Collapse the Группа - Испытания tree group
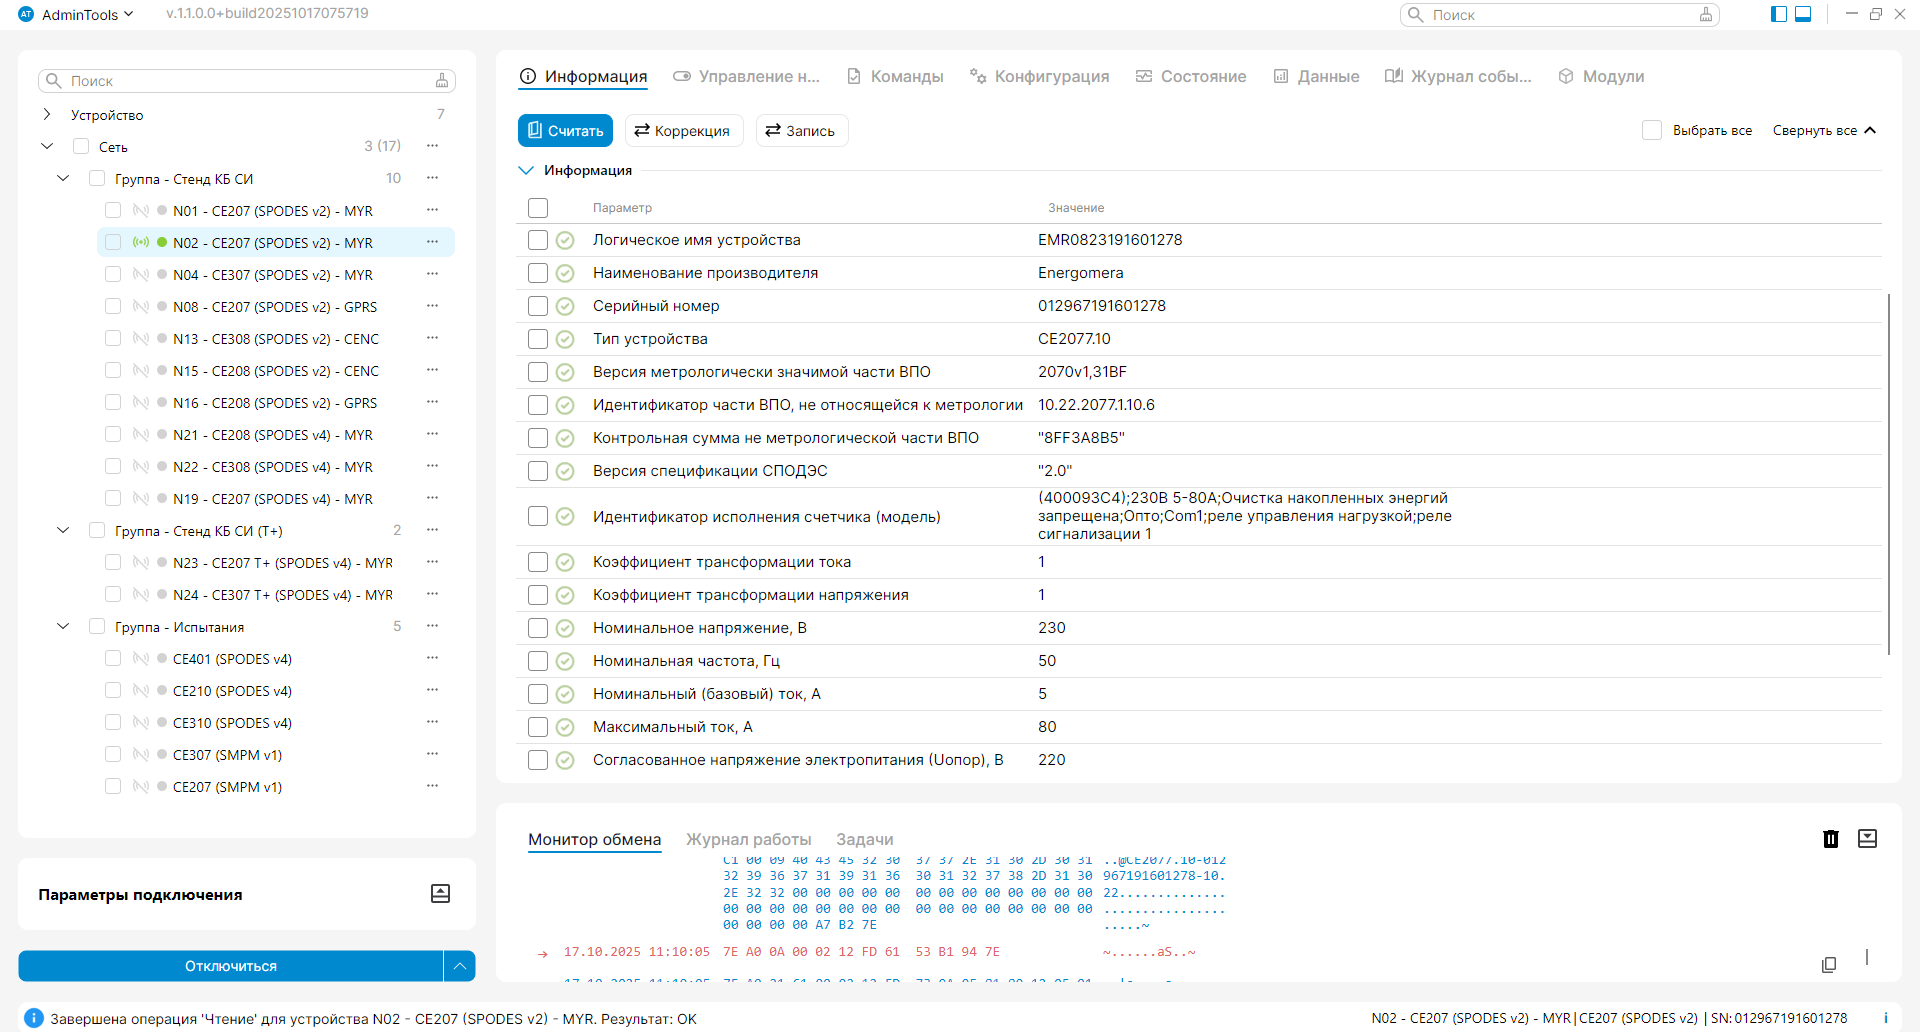This screenshot has width=1920, height=1032. click(x=63, y=627)
